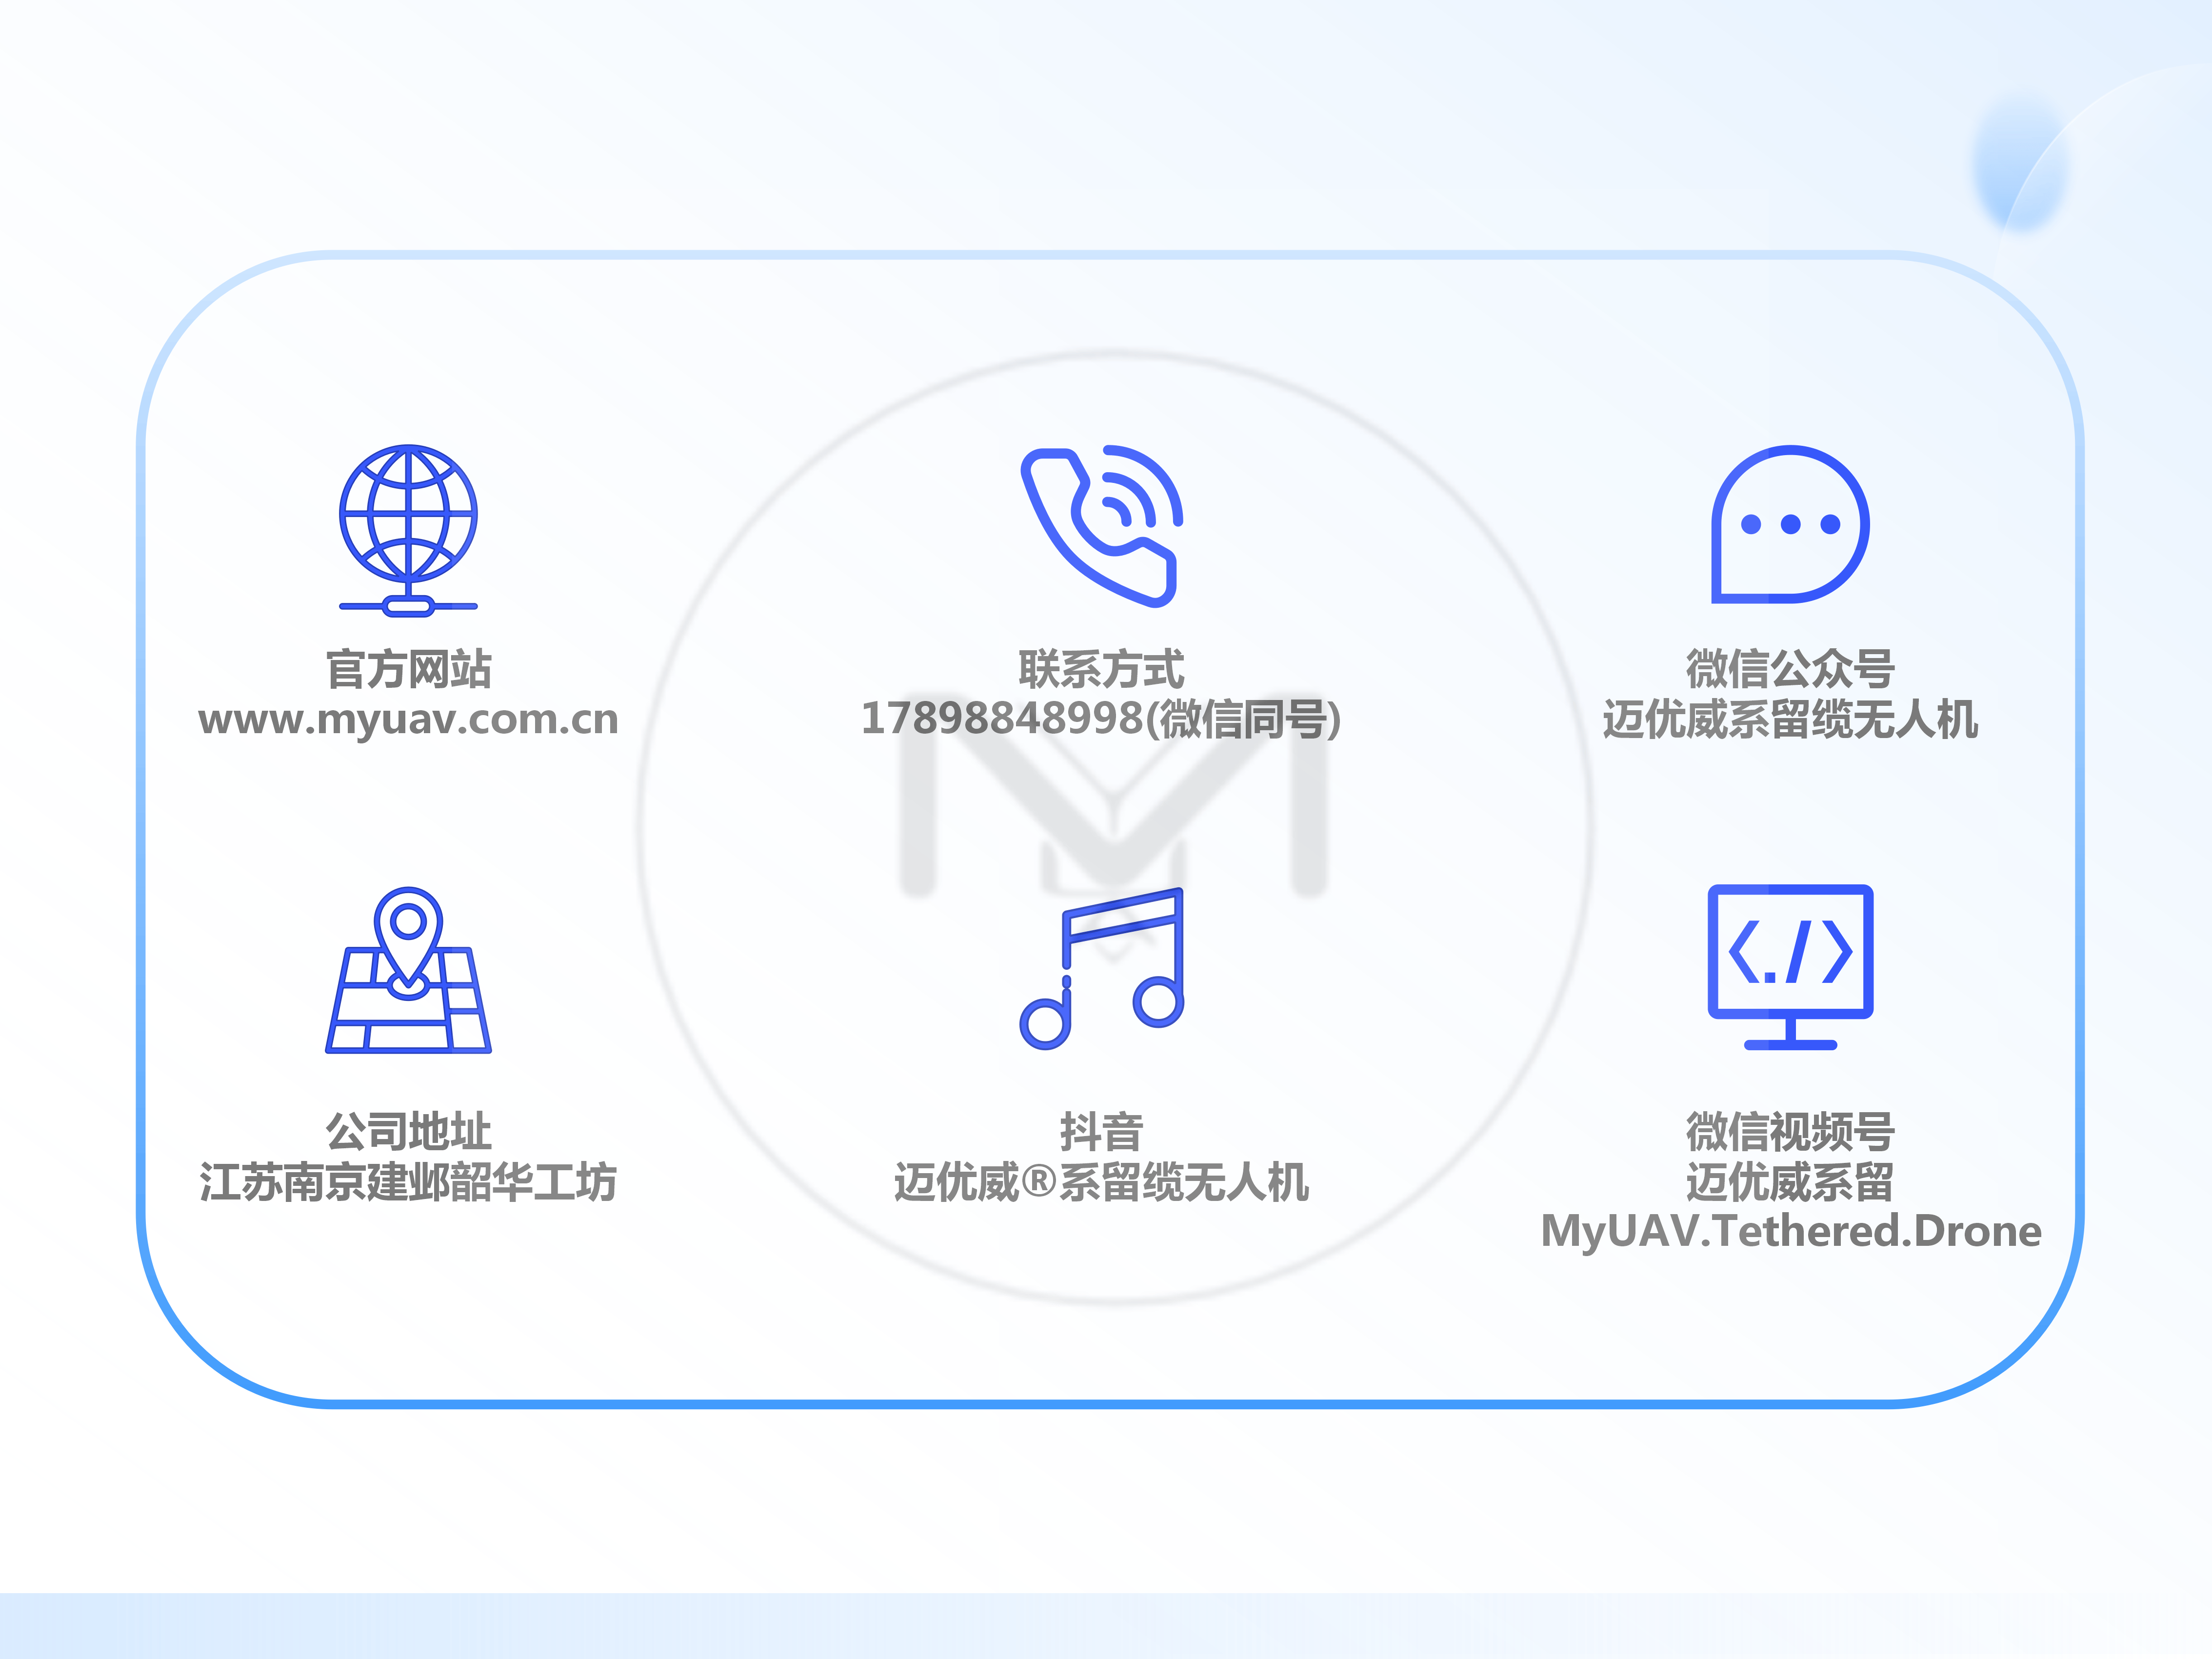The height and width of the screenshot is (1659, 2212).
Task: Click the phone call contact icon
Action: [1101, 526]
